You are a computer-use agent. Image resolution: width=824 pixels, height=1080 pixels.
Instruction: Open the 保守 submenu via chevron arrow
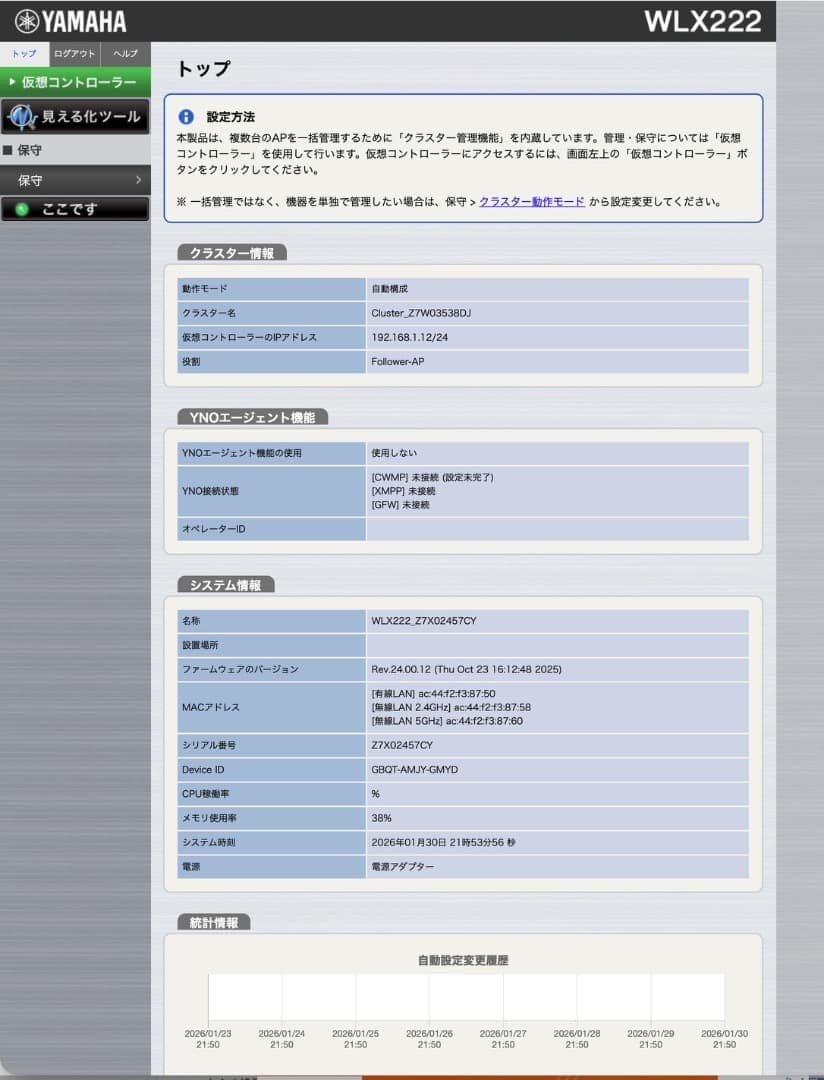[140, 181]
